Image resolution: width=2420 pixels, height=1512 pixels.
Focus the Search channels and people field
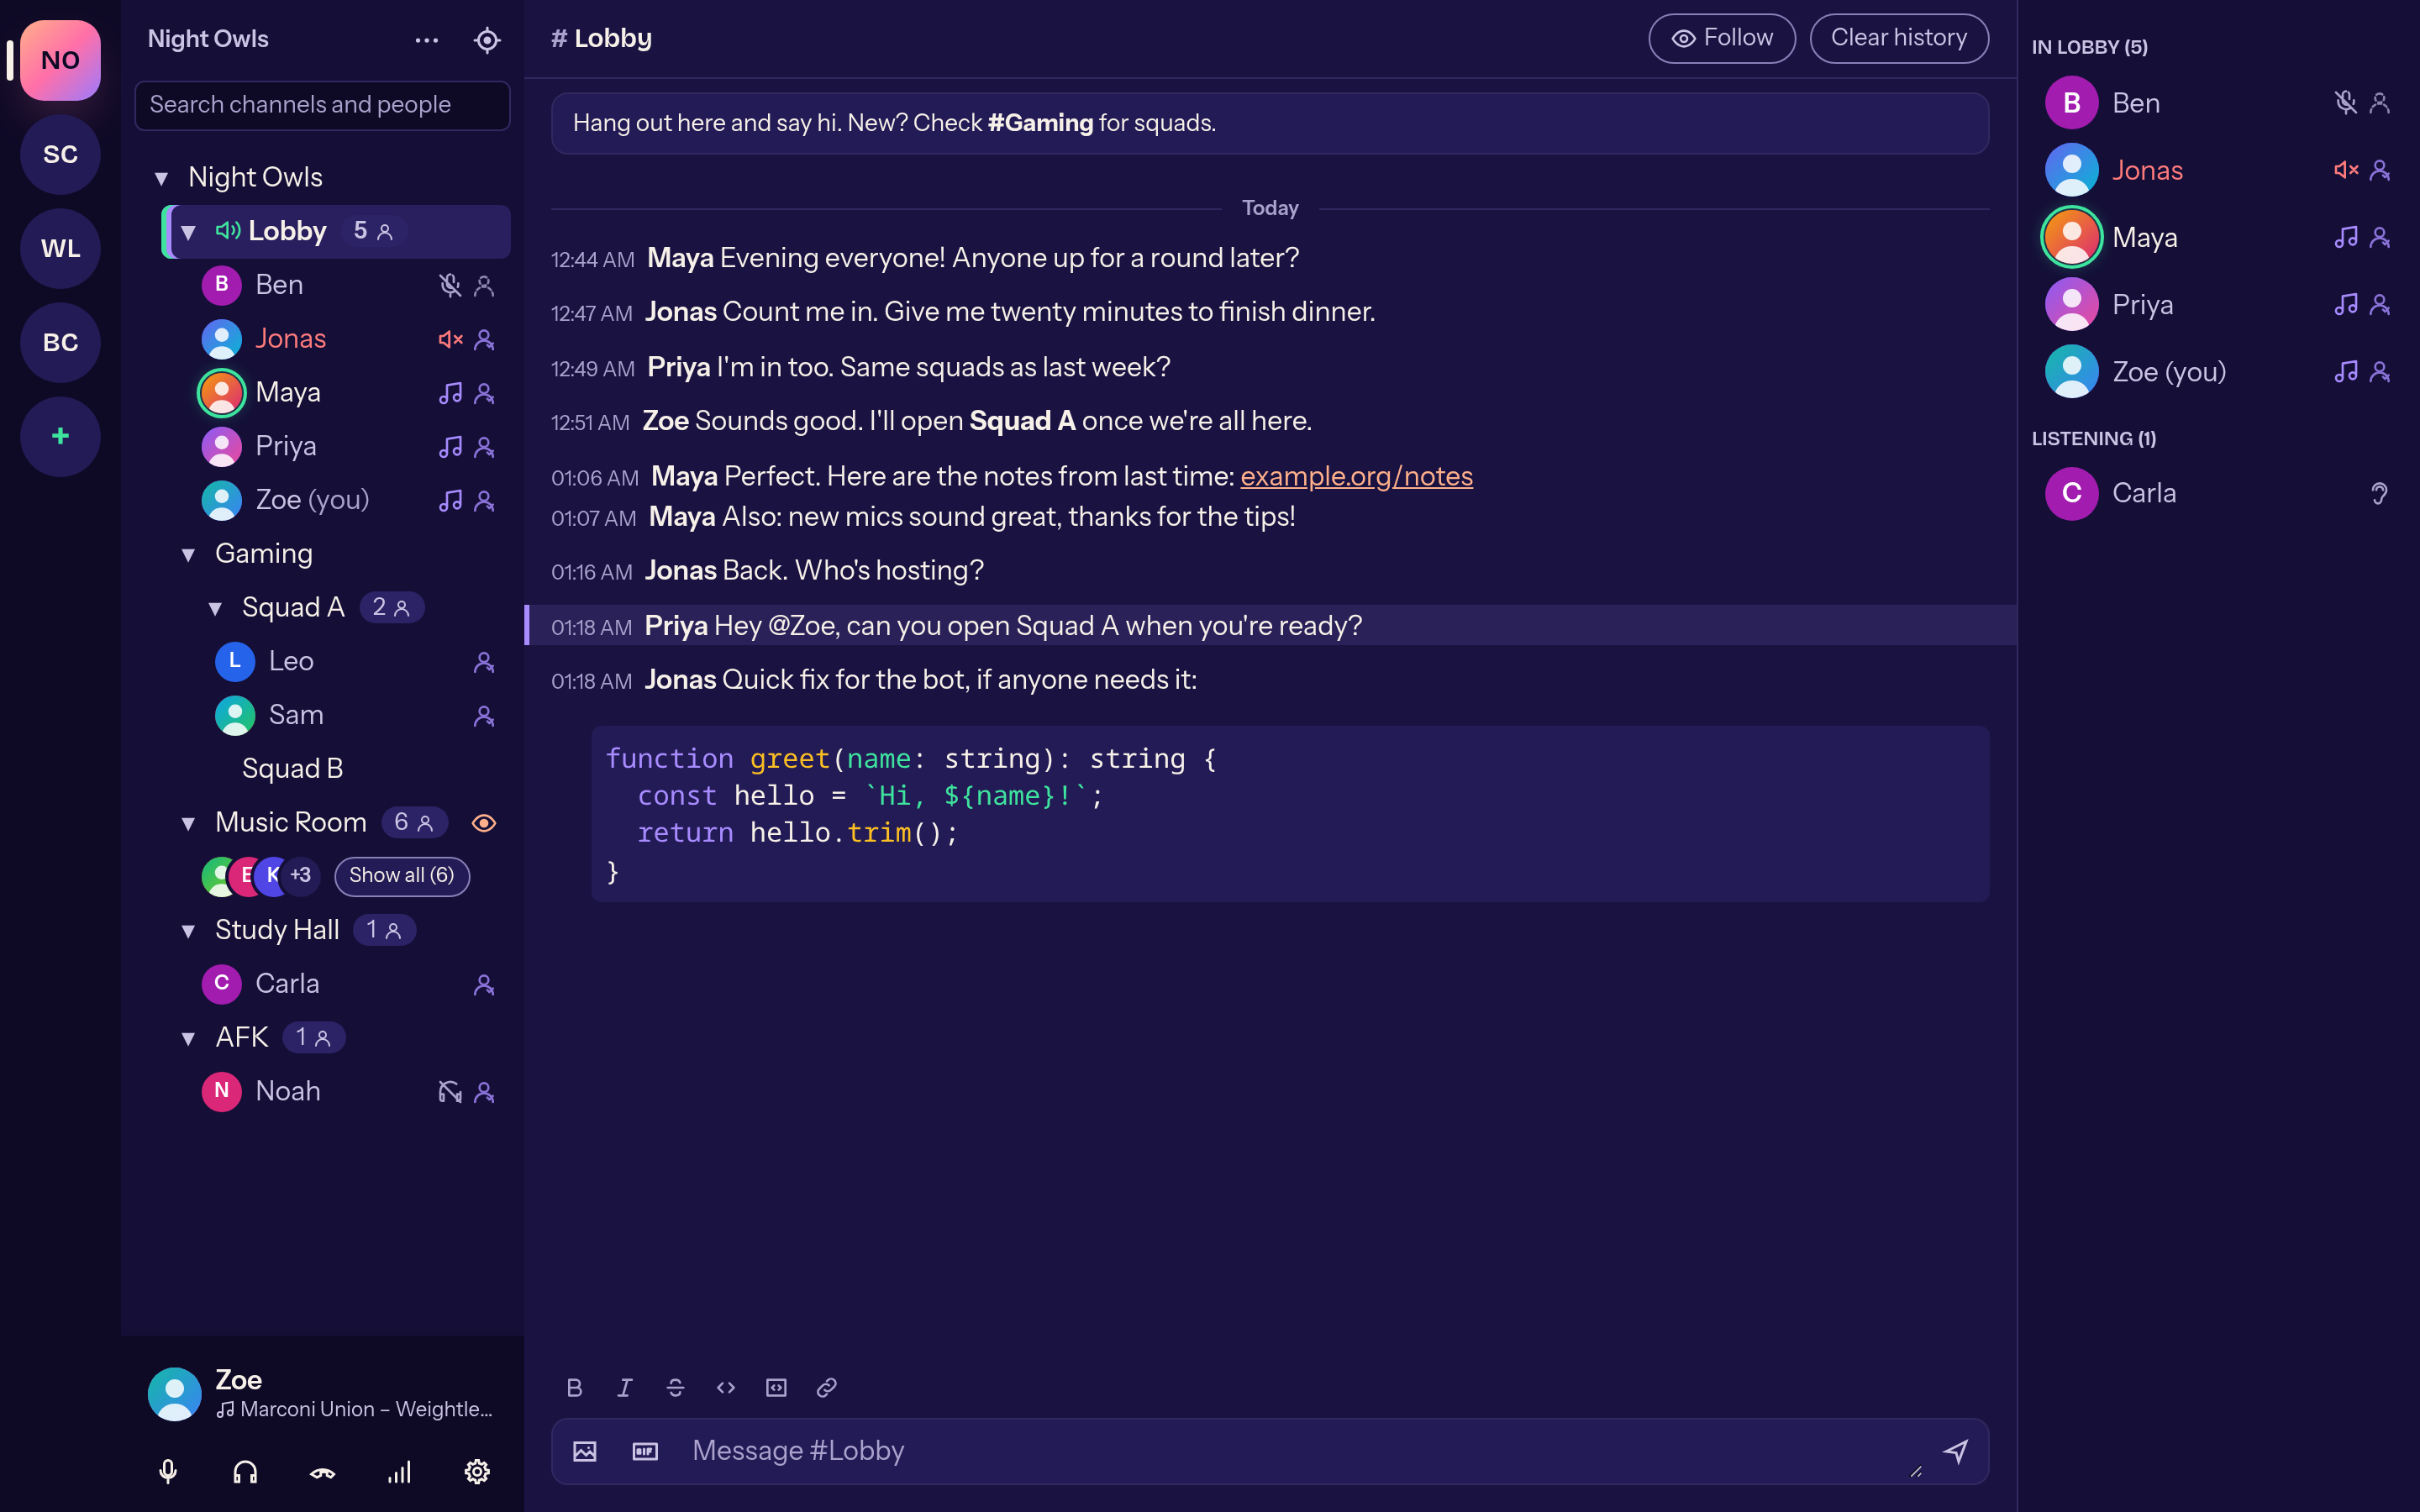click(x=322, y=105)
